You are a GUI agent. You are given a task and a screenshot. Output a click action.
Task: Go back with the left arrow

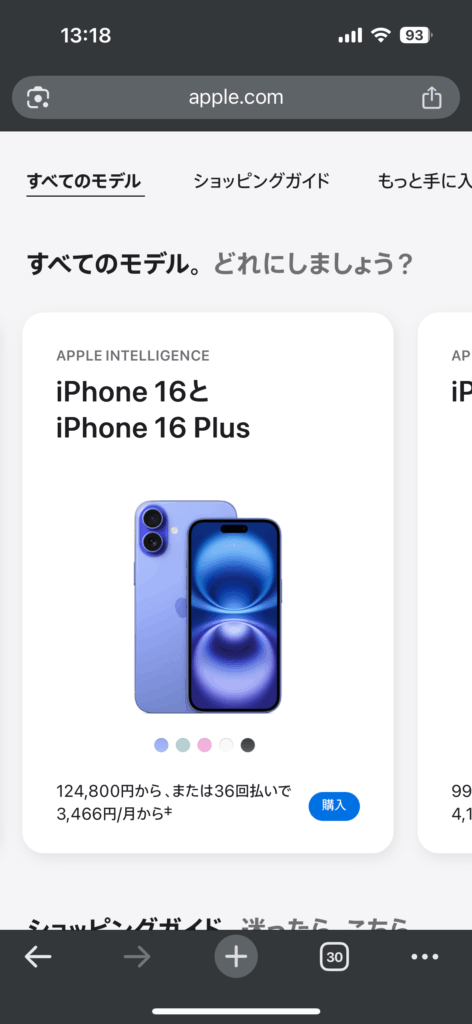pyautogui.click(x=39, y=957)
